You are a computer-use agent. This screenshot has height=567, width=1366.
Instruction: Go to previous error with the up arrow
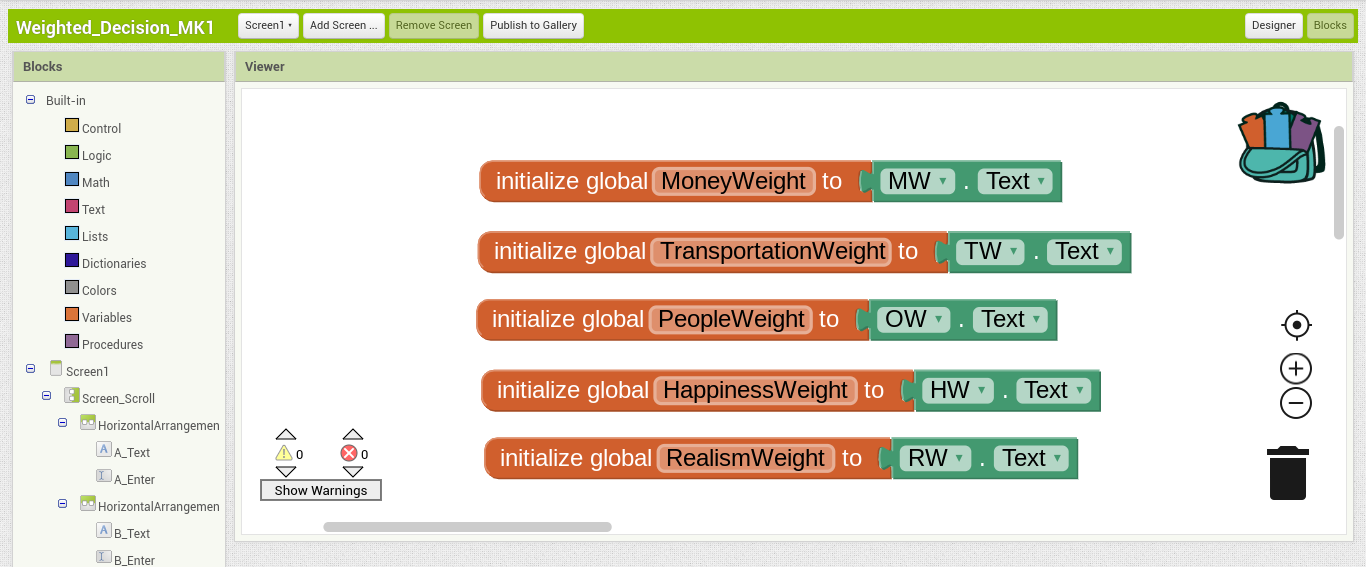(x=352, y=434)
